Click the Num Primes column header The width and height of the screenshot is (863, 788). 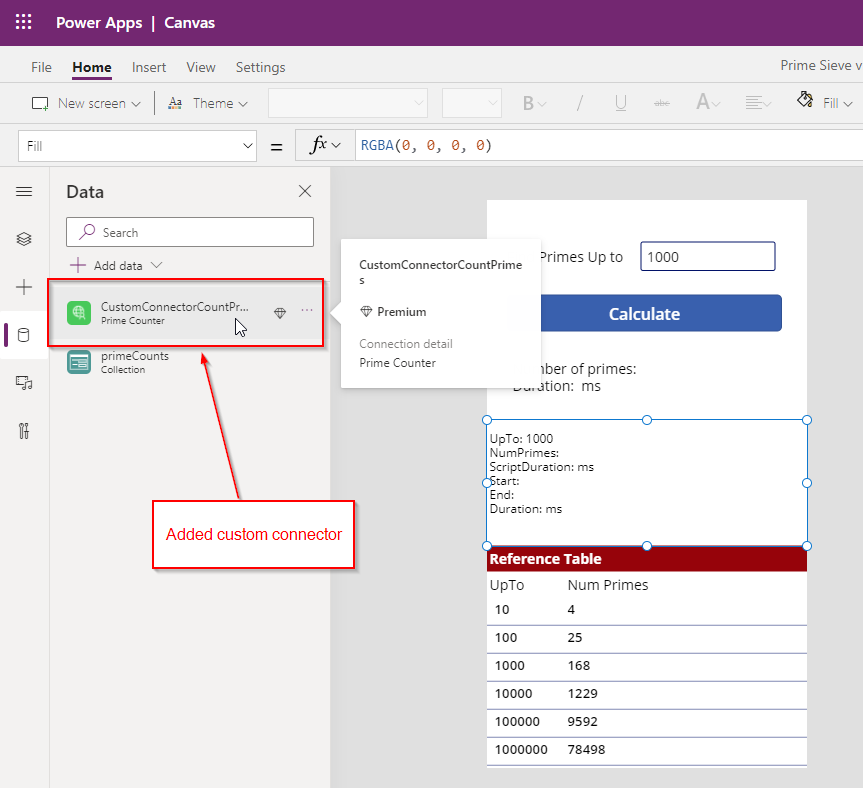tap(608, 585)
